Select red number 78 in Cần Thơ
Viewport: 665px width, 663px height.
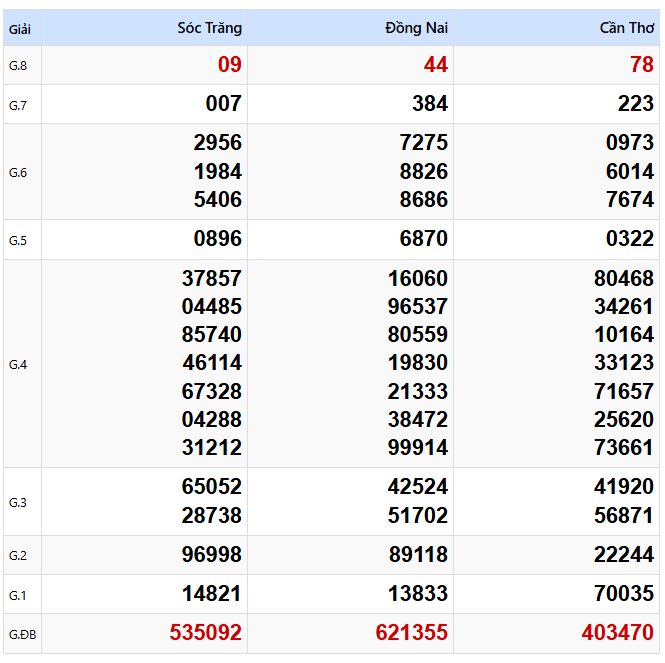point(642,64)
